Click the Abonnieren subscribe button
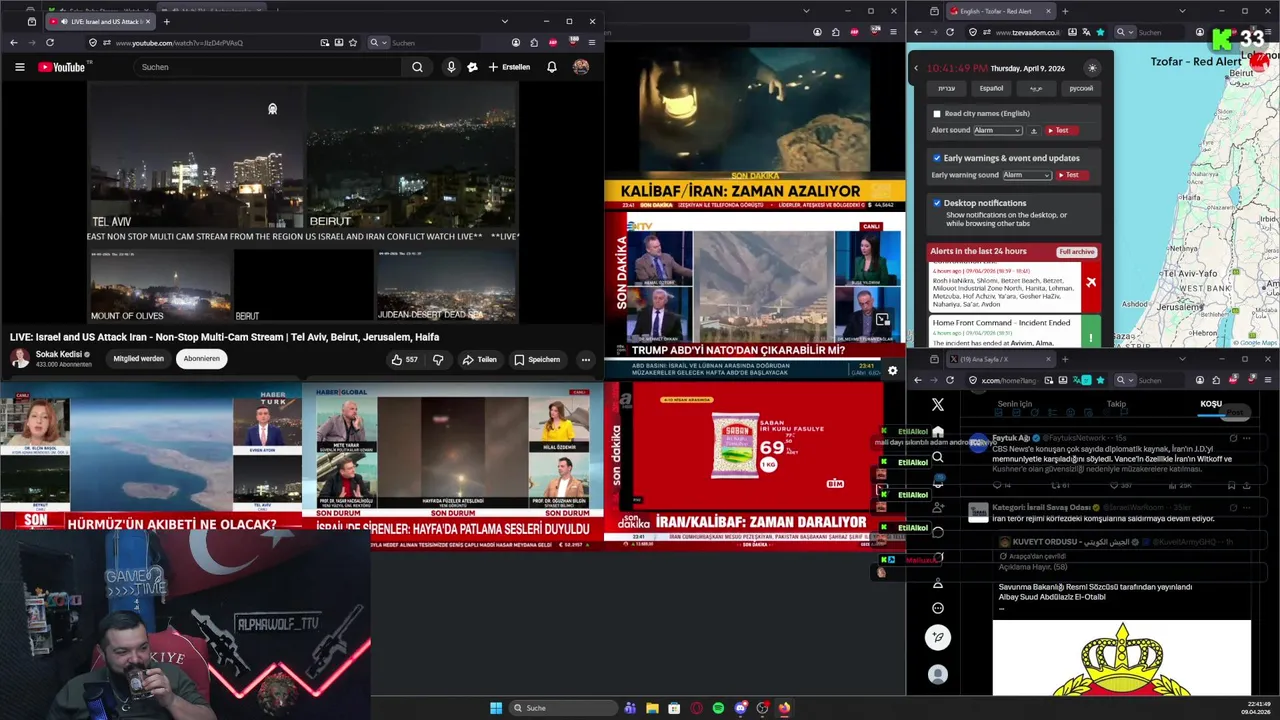Screen dimensions: 1280x720 click(201, 359)
